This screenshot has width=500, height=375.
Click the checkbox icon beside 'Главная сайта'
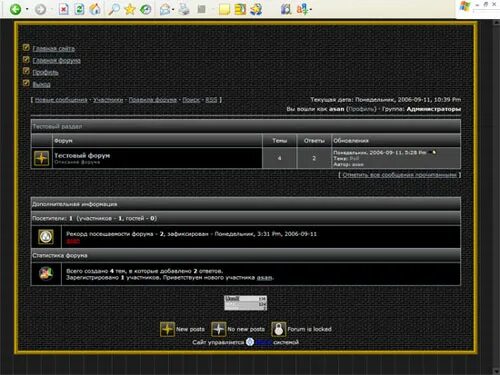(x=26, y=48)
